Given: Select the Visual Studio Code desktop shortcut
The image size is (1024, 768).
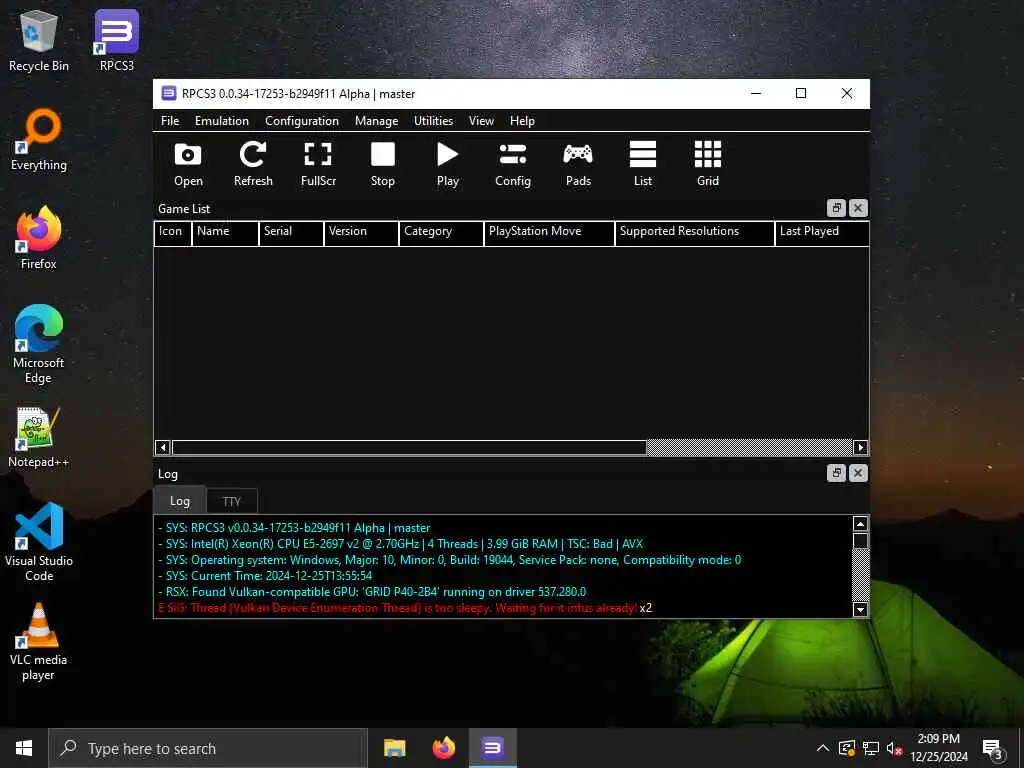Looking at the screenshot, I should point(39,543).
